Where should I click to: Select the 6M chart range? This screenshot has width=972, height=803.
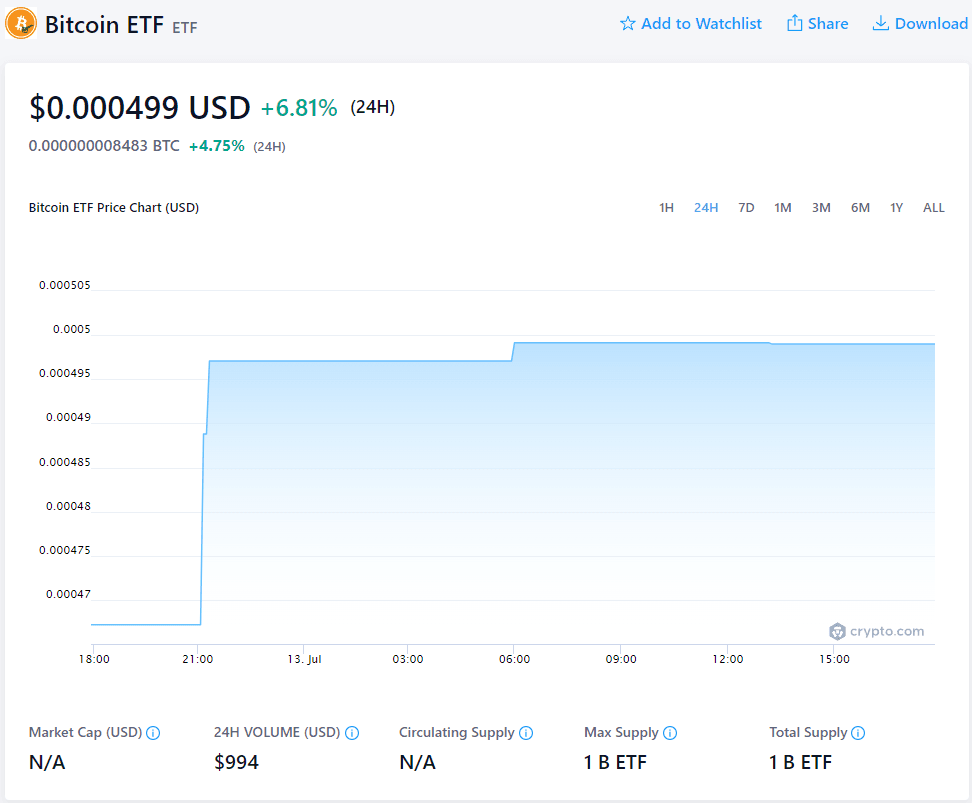[860, 208]
